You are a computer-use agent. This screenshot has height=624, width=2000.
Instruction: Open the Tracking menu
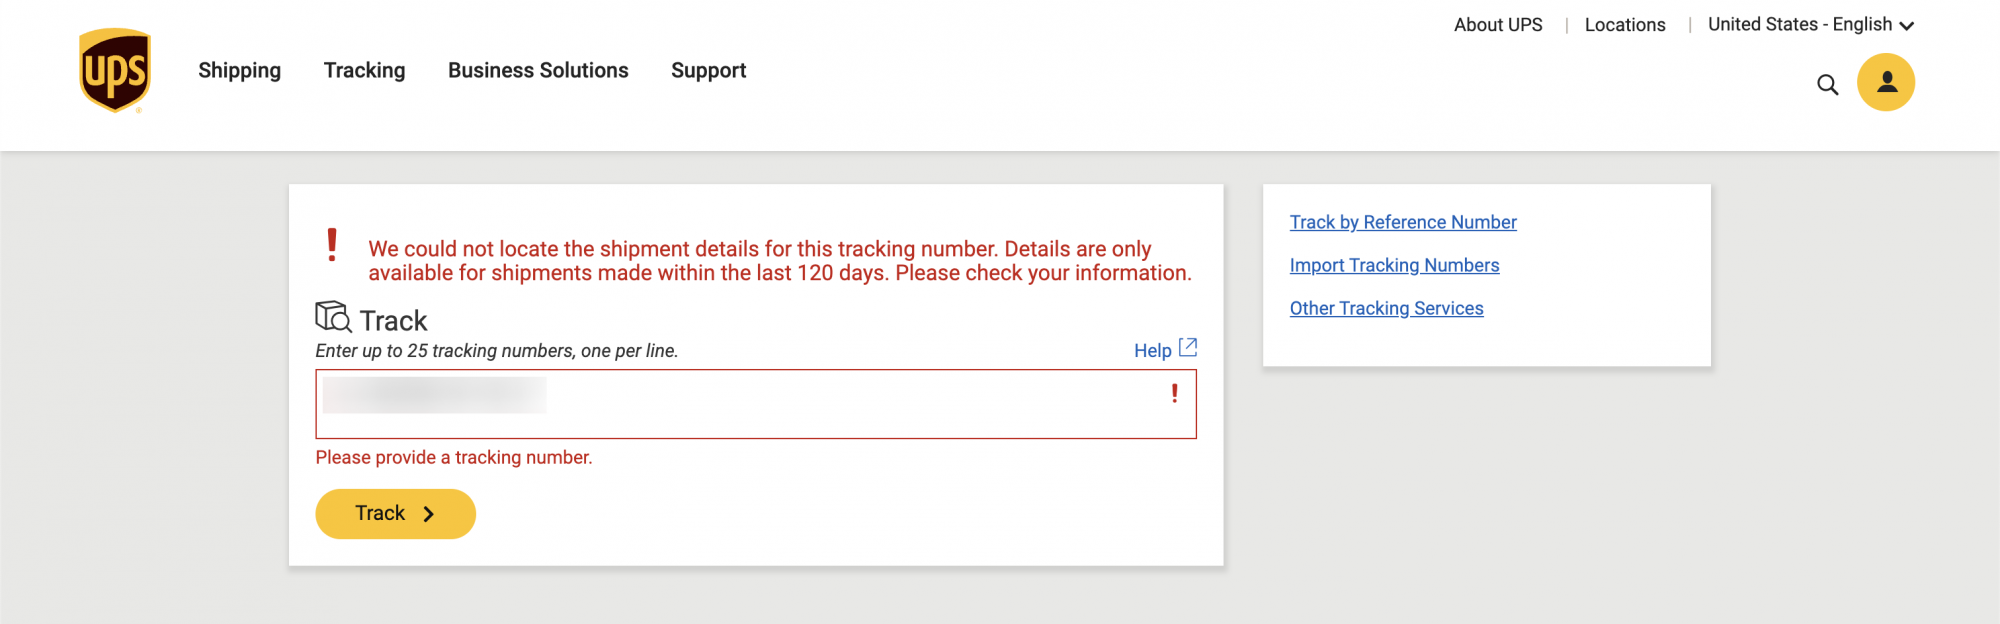coord(365,71)
